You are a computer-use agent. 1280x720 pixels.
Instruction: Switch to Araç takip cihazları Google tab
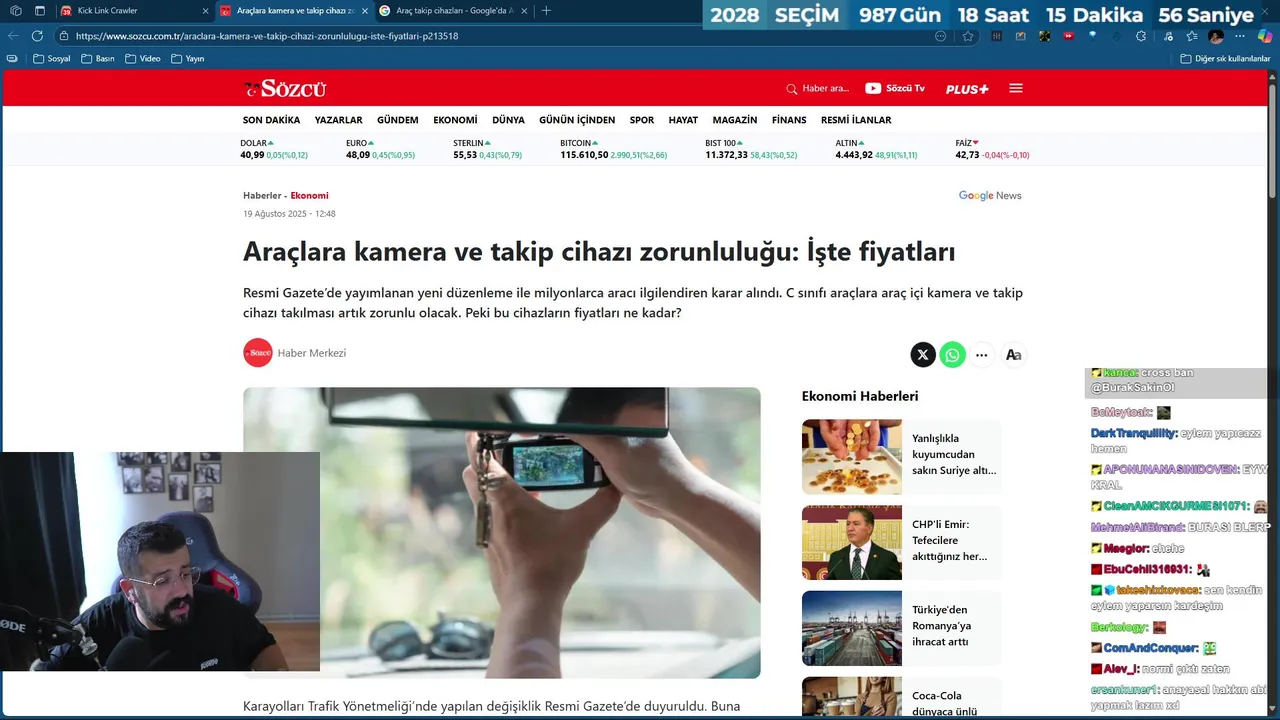[x=453, y=11]
